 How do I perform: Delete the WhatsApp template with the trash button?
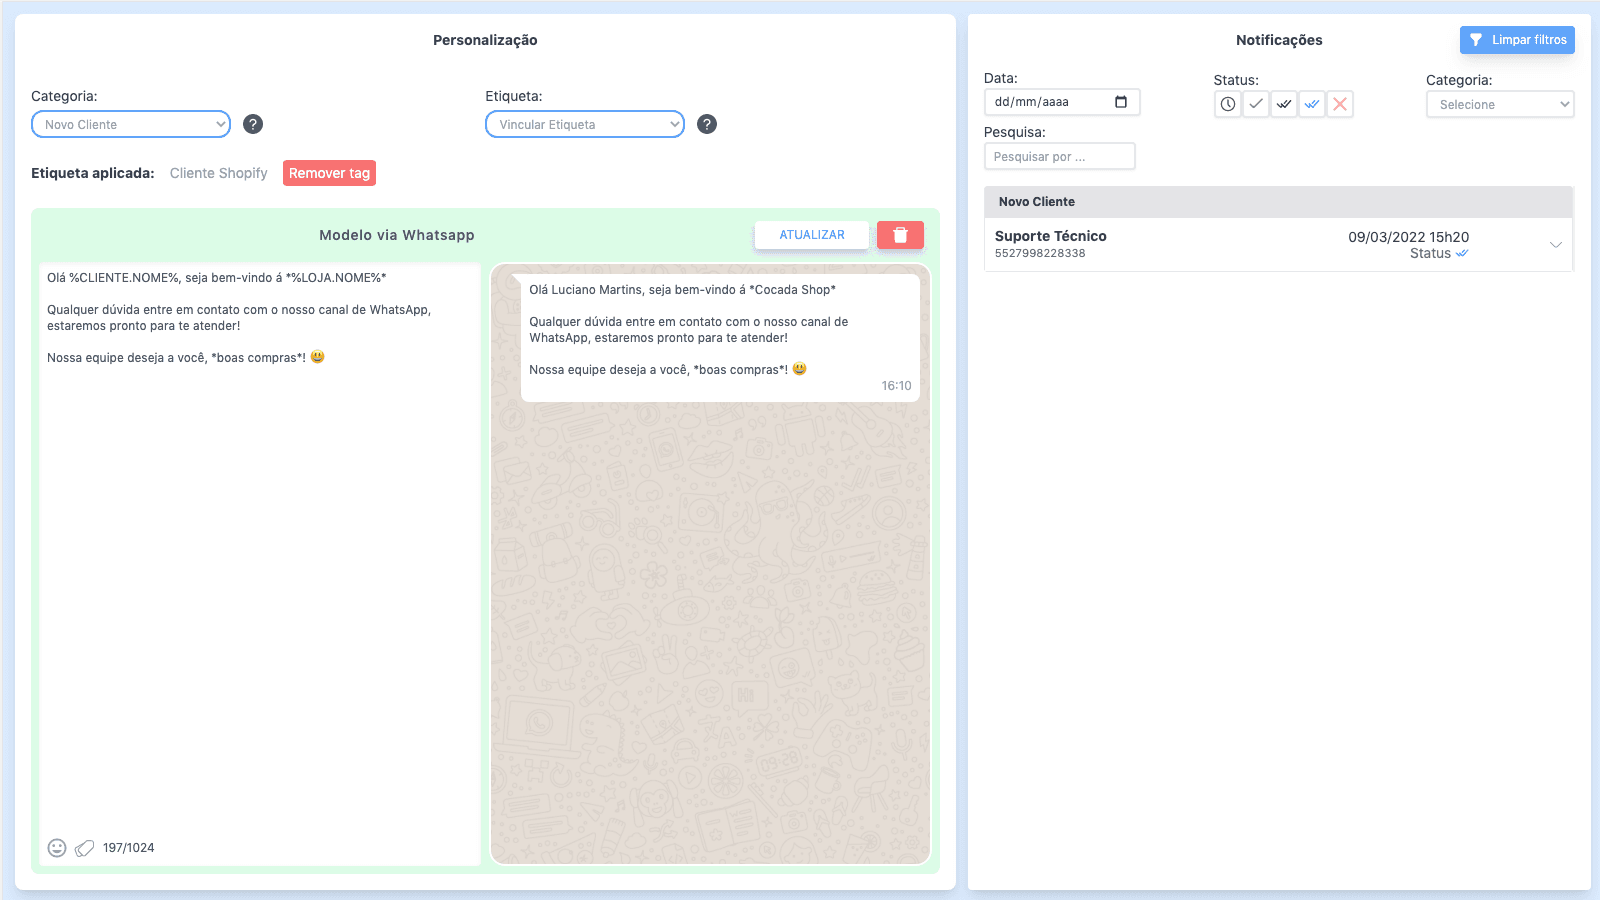(x=900, y=235)
